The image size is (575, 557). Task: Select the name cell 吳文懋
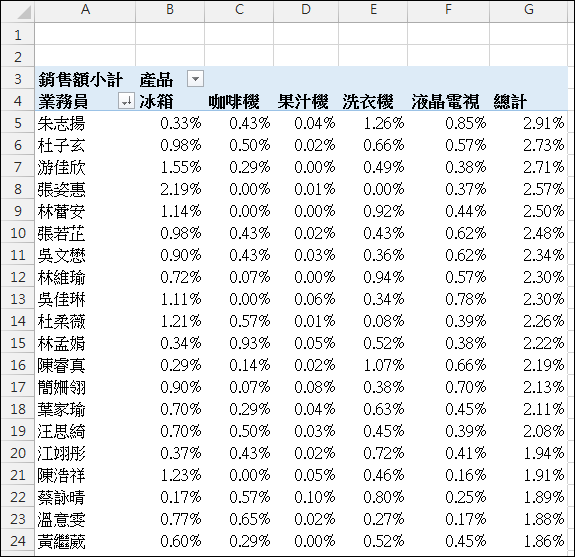85,255
